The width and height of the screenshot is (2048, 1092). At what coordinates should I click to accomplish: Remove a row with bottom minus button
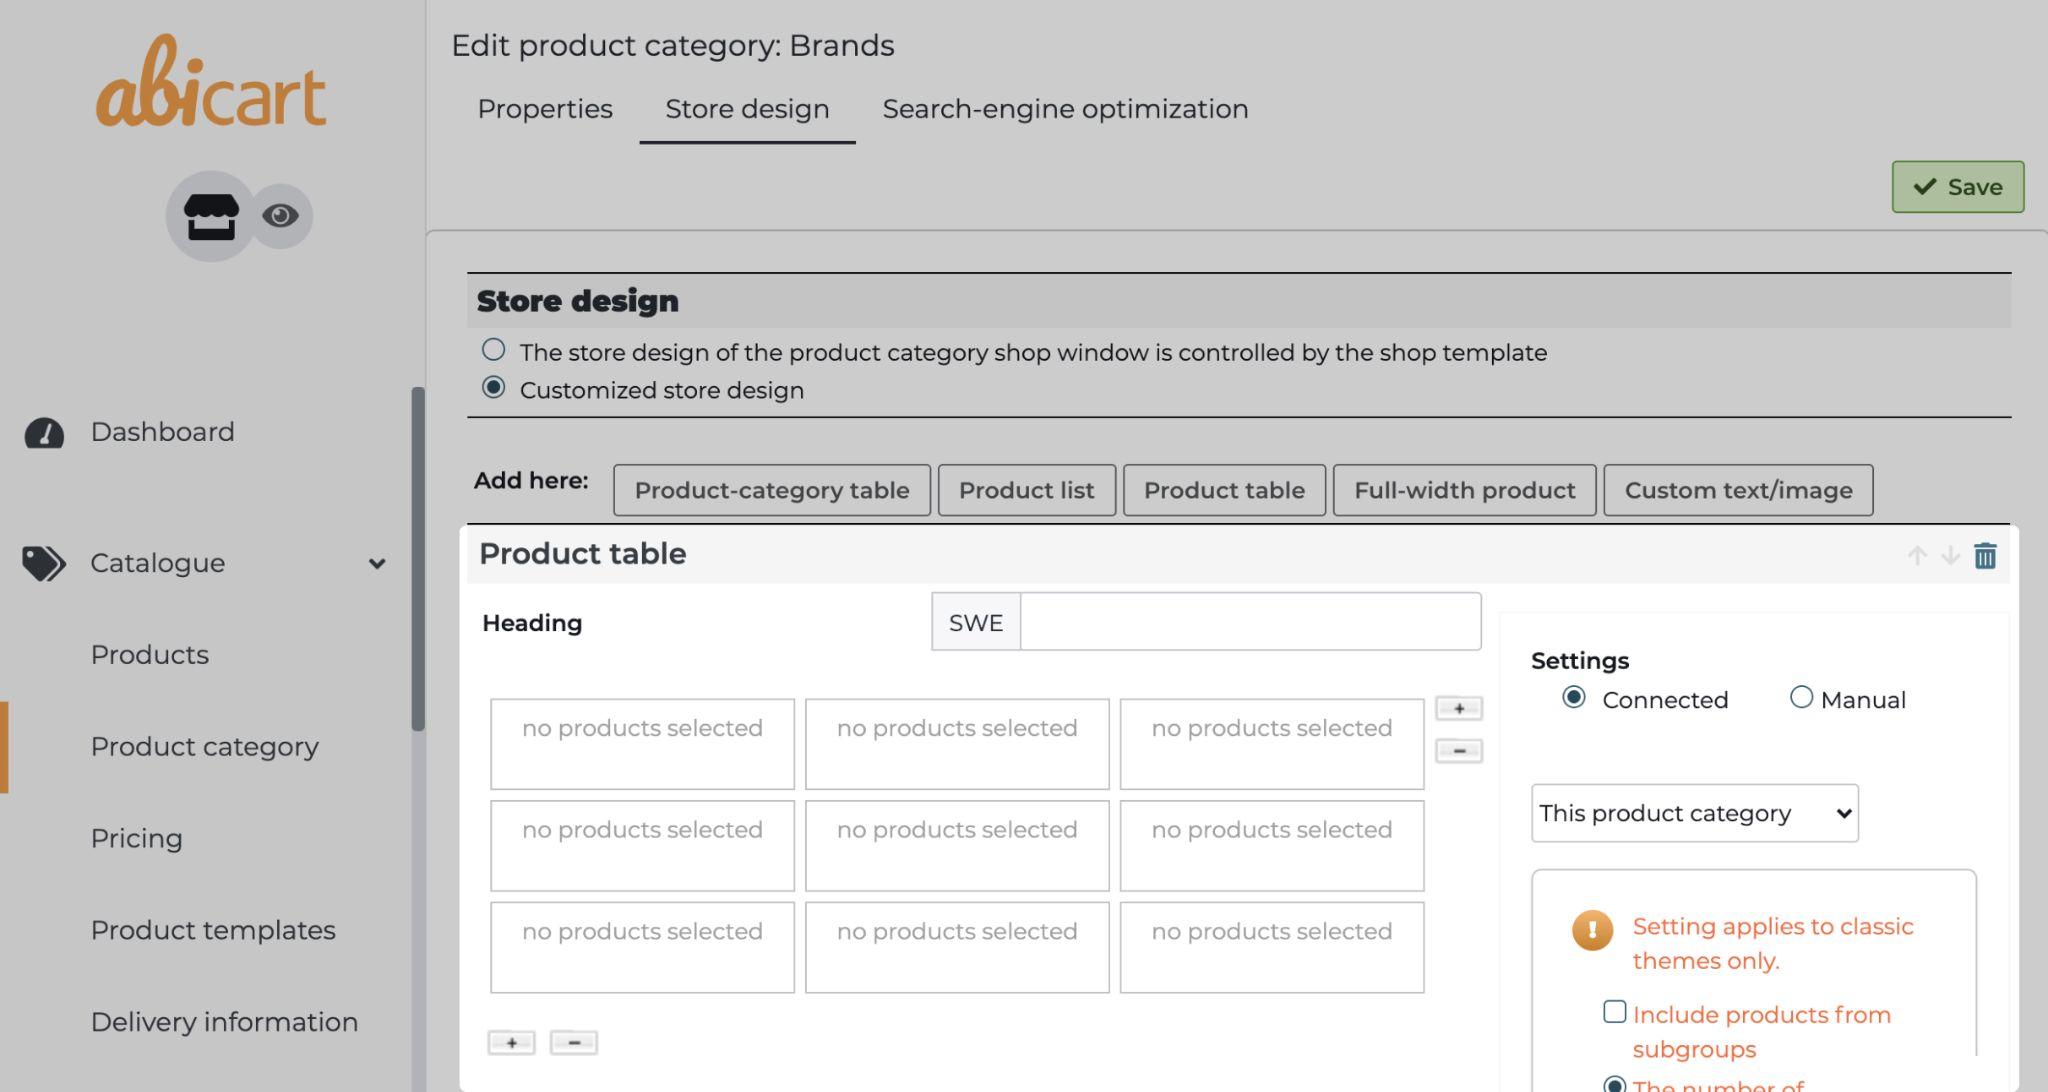tap(573, 1043)
